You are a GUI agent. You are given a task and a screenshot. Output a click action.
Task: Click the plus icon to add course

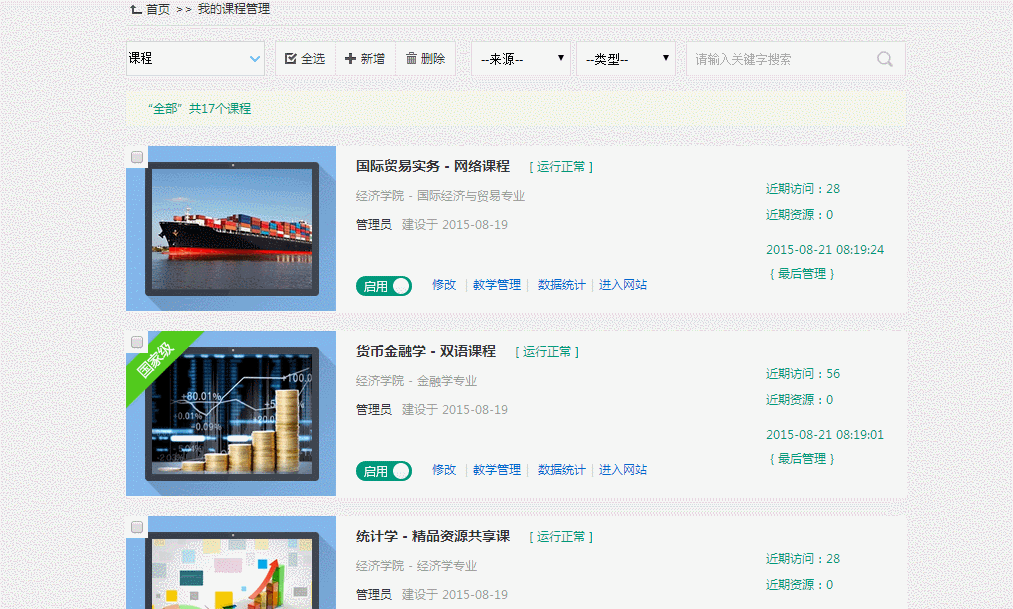pos(350,59)
